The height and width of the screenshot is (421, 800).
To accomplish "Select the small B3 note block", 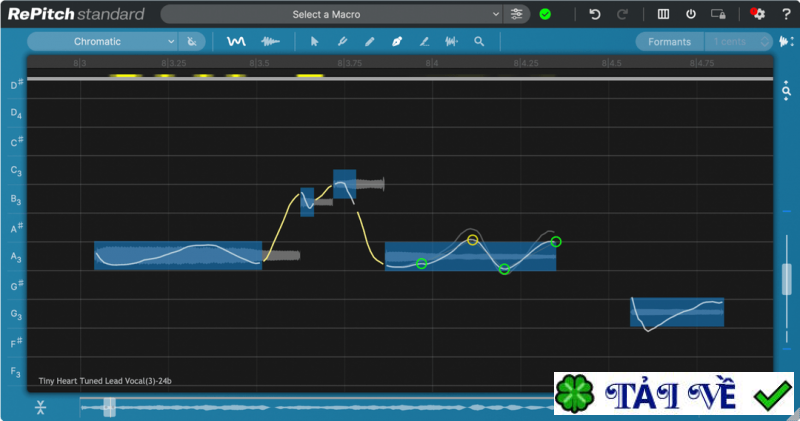I will 307,202.
